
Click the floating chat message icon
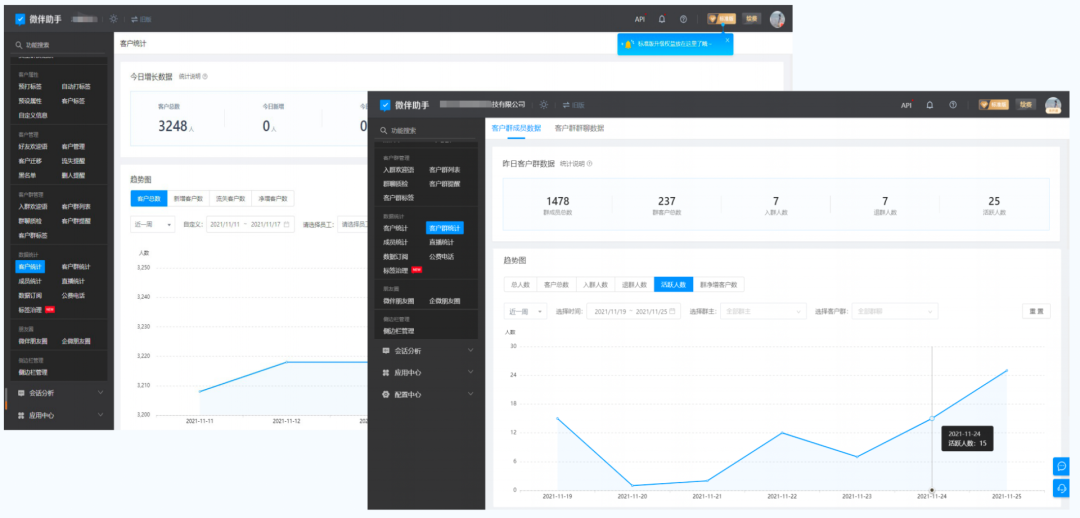(1061, 466)
